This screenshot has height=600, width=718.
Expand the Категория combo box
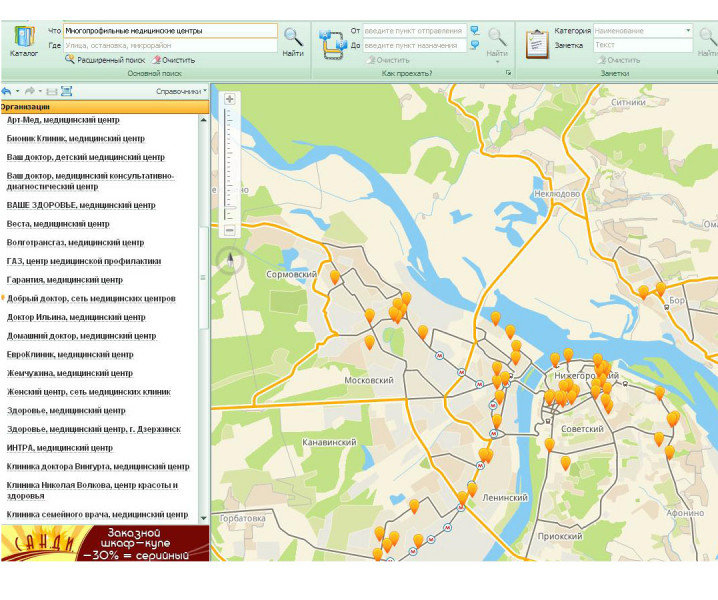688,31
